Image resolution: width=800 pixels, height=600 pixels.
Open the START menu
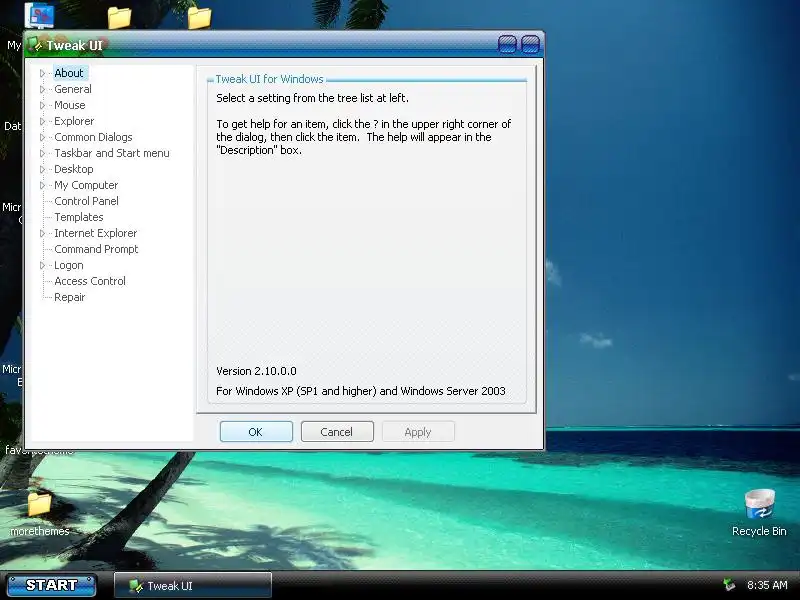52,585
